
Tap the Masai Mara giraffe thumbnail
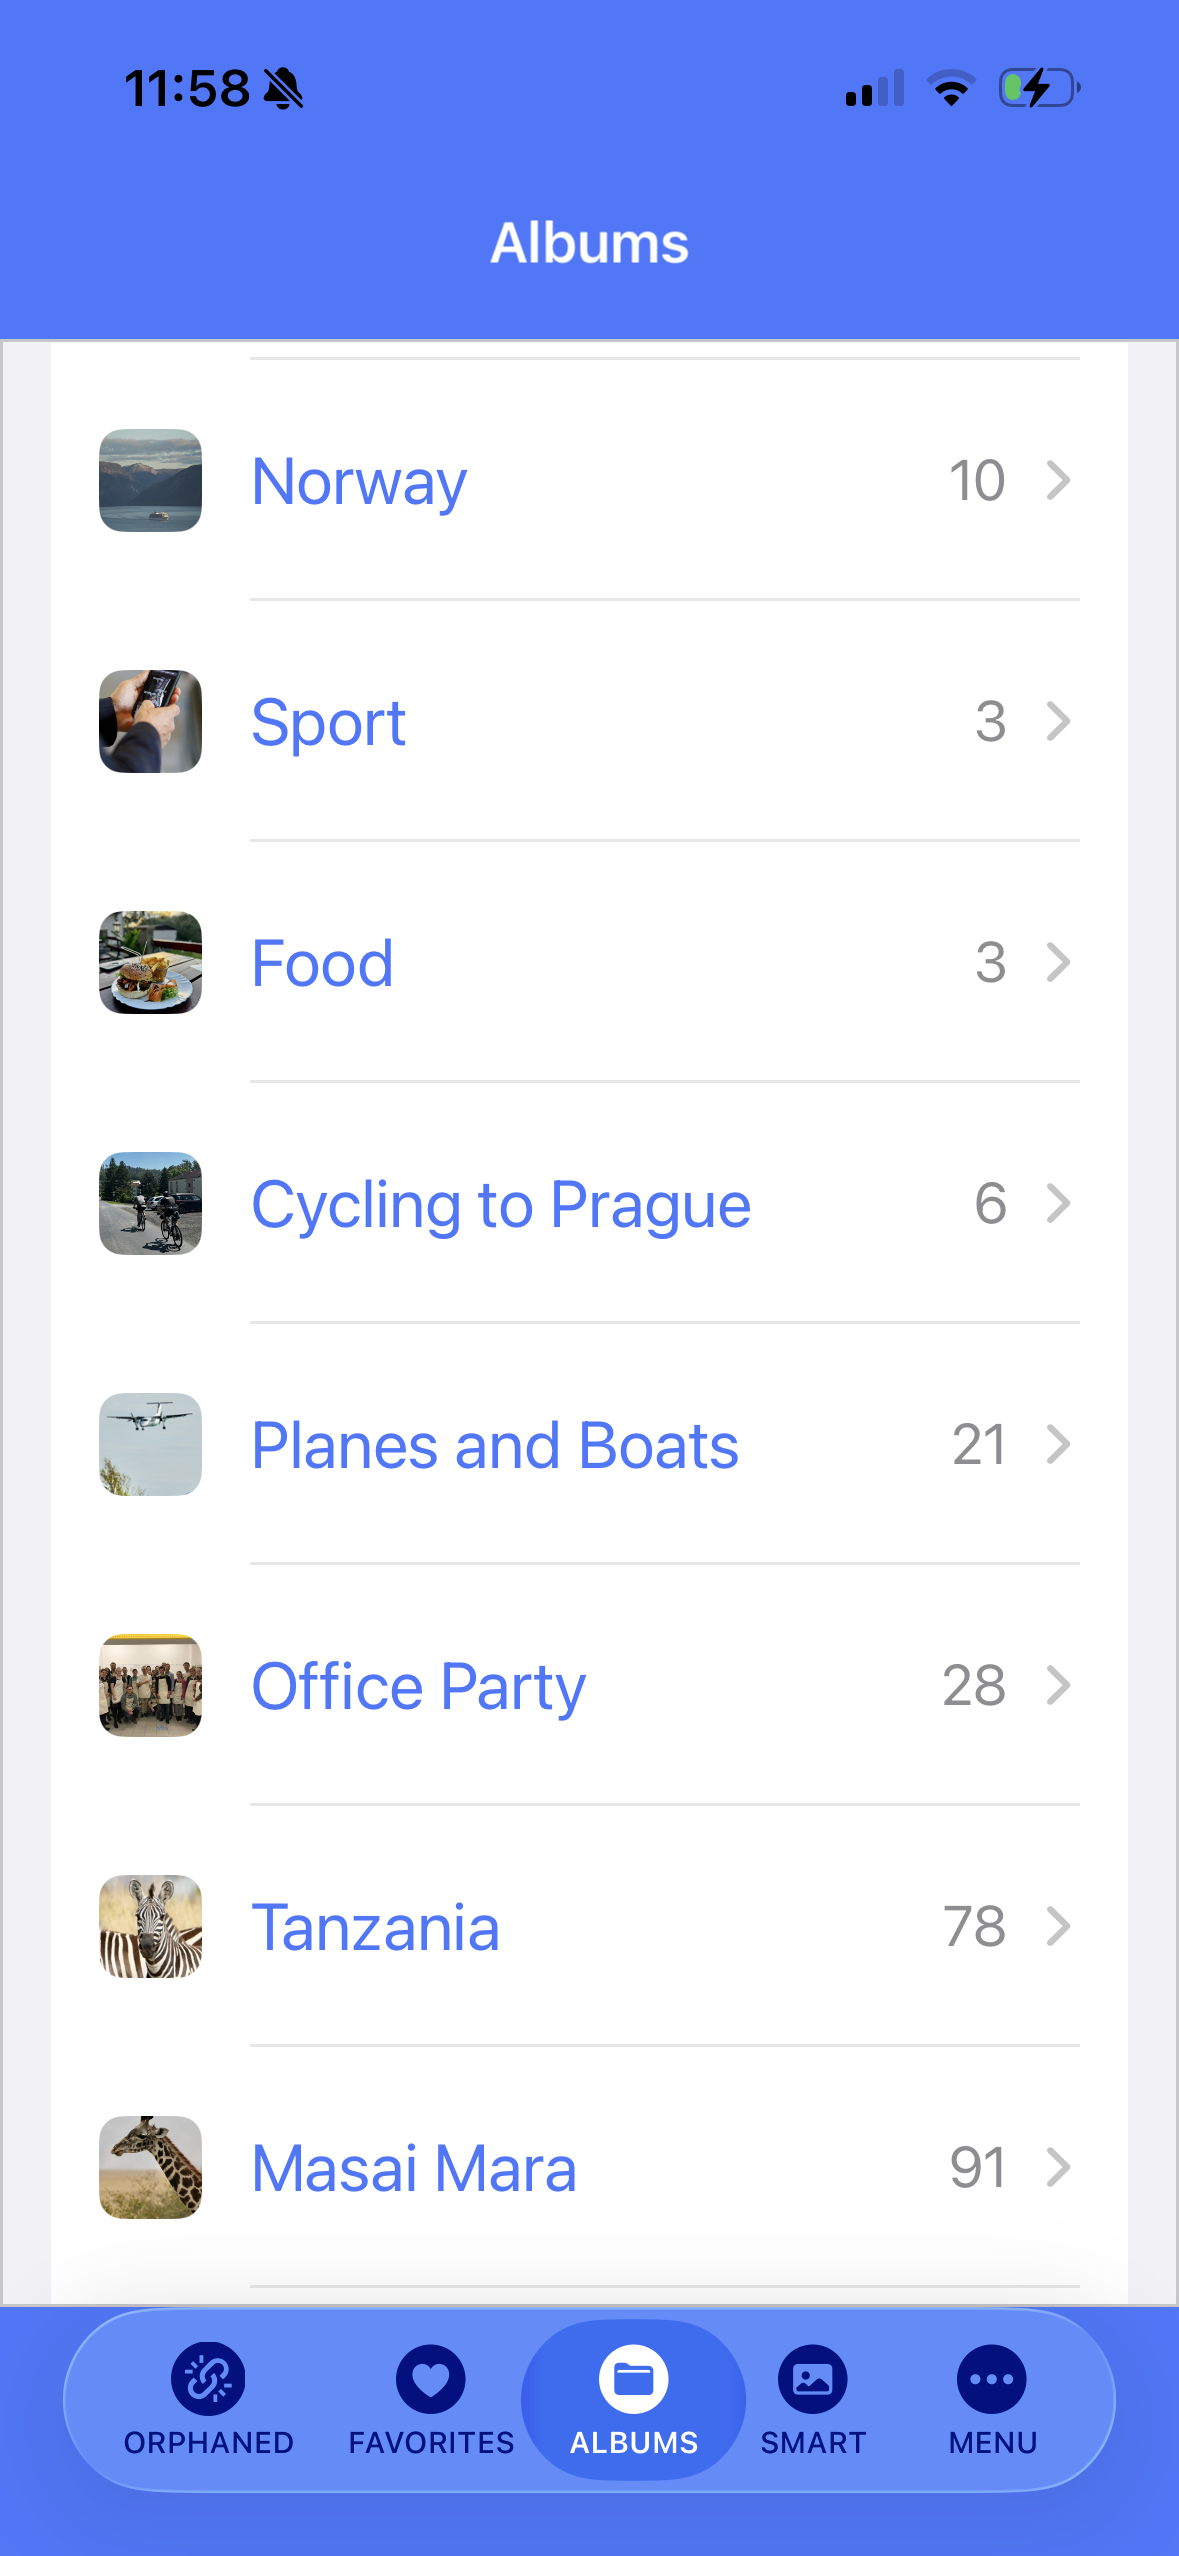[151, 2167]
